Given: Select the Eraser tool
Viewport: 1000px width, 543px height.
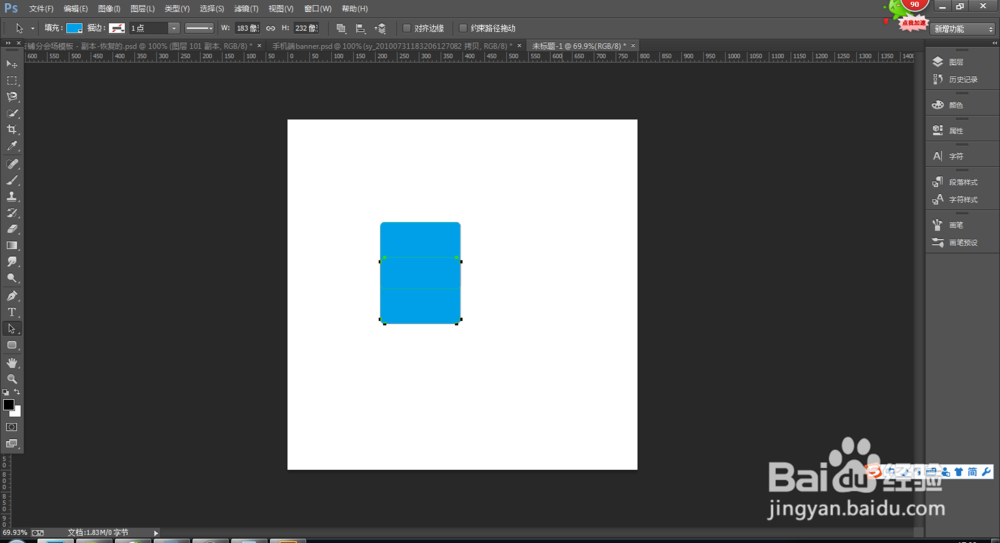Looking at the screenshot, I should pos(12,229).
